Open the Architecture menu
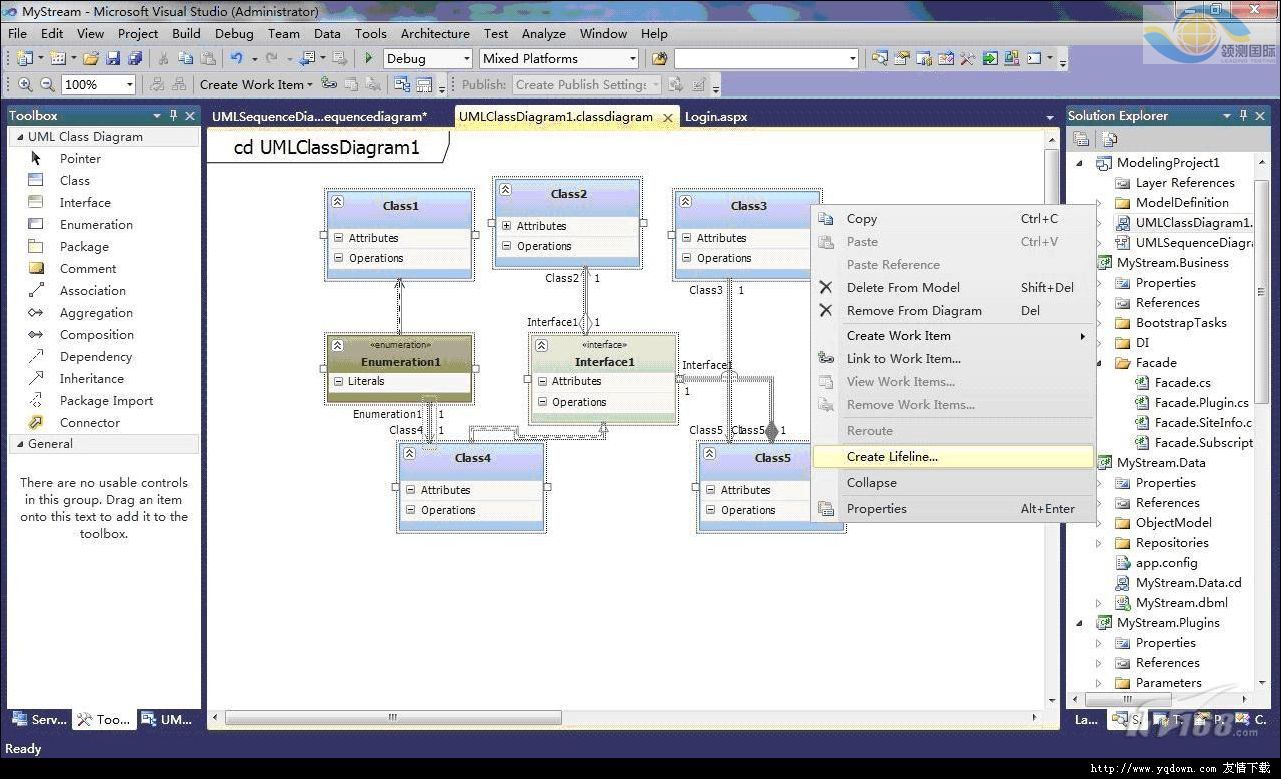1281x779 pixels. point(435,33)
